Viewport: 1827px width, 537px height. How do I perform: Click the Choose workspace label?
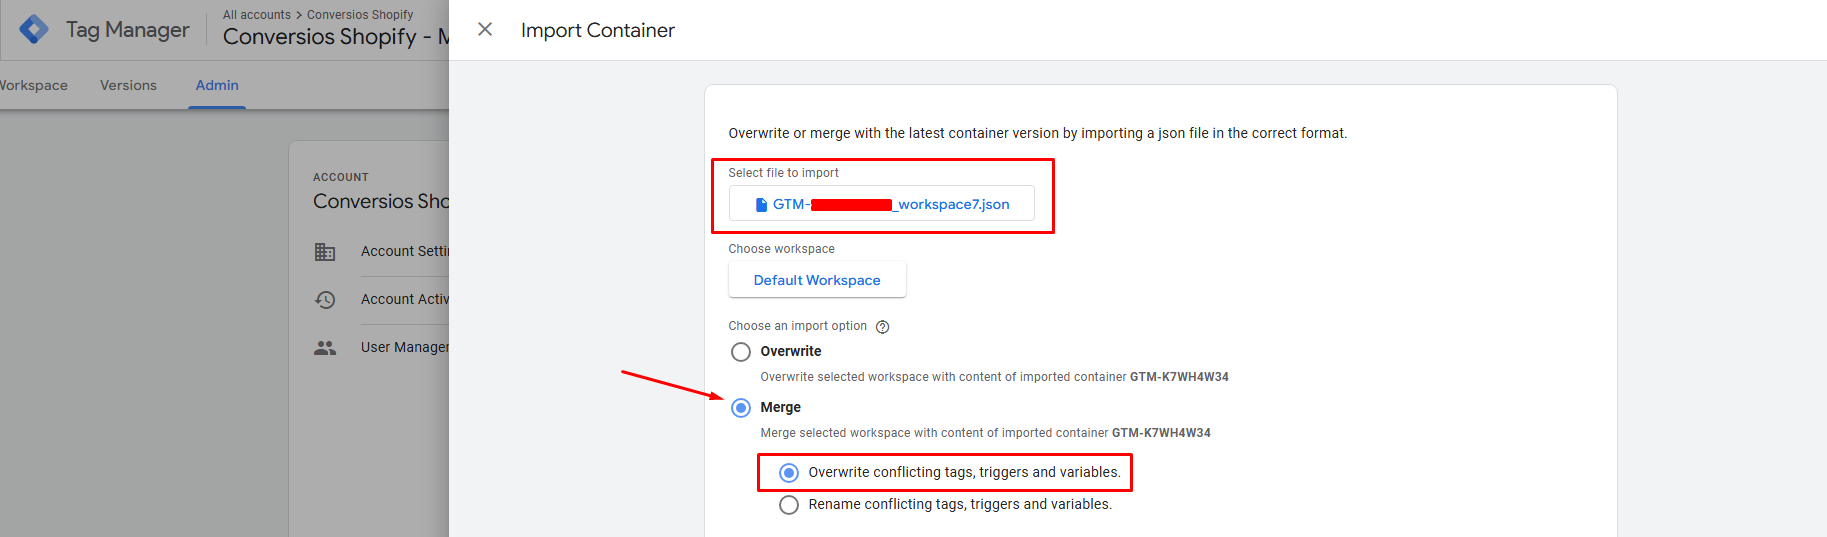pyautogui.click(x=781, y=249)
